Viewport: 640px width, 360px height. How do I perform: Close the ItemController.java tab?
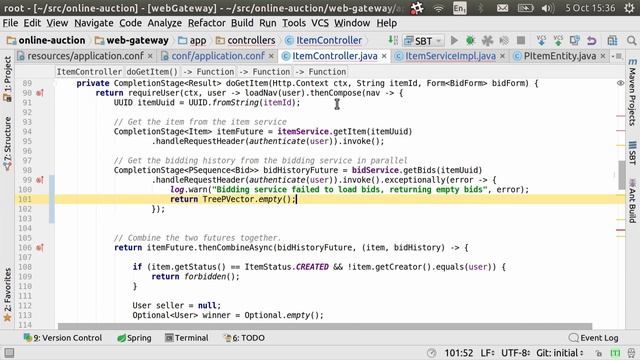coord(384,56)
